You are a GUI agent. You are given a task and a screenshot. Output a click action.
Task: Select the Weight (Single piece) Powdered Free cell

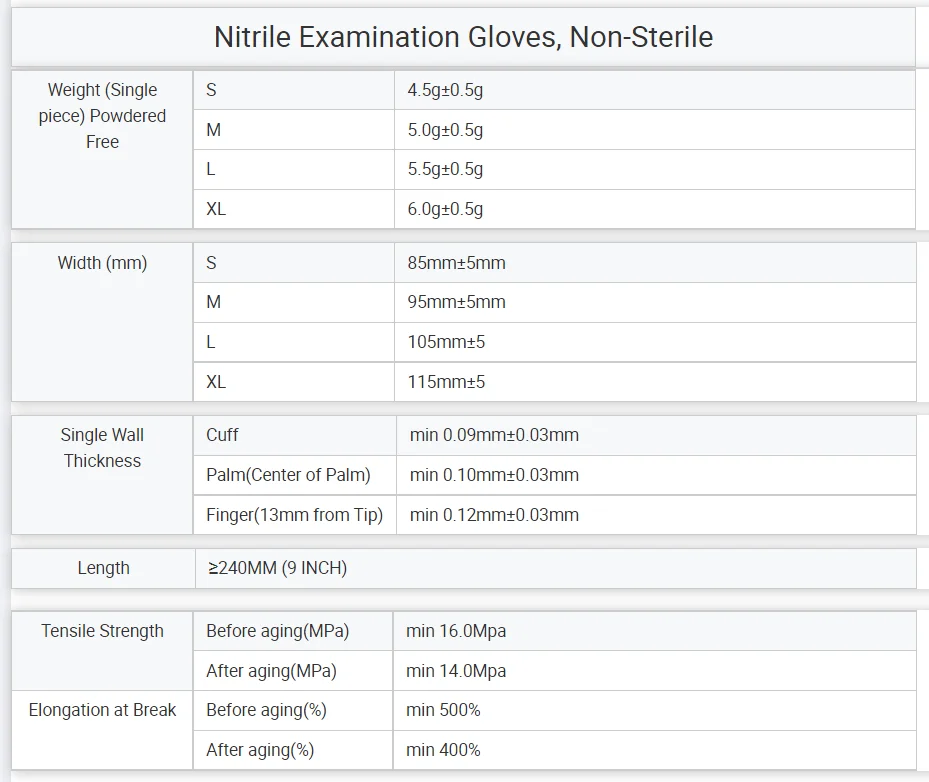tap(102, 150)
